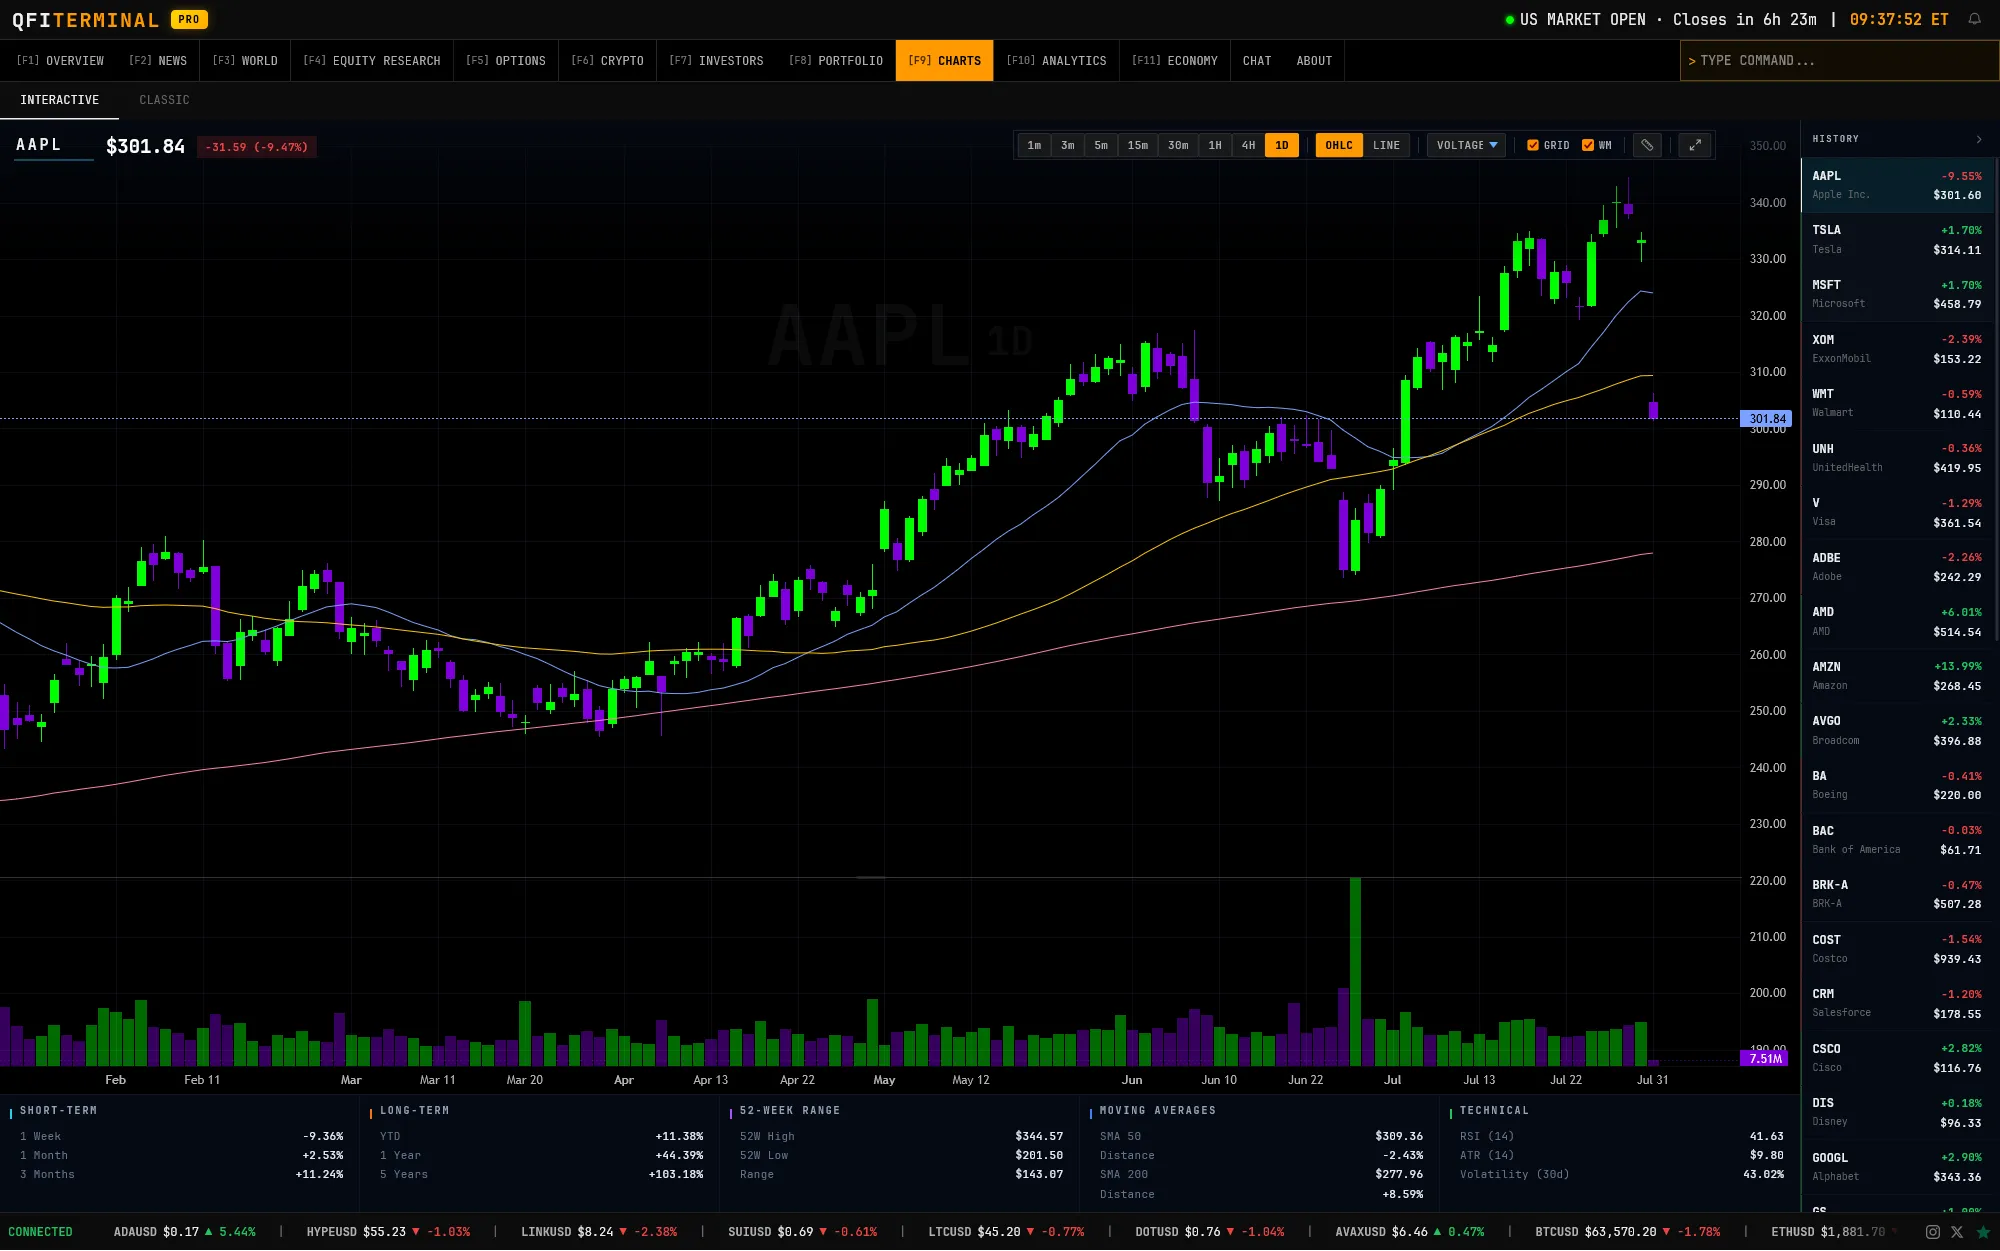
Task: Click the notification bell icon
Action: point(1974,19)
